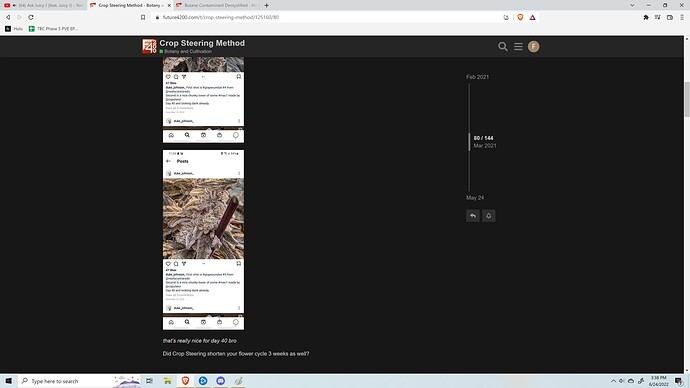Switch to the Ask Juicy J YouTube tab
The width and height of the screenshot is (690, 388).
tap(43, 5)
